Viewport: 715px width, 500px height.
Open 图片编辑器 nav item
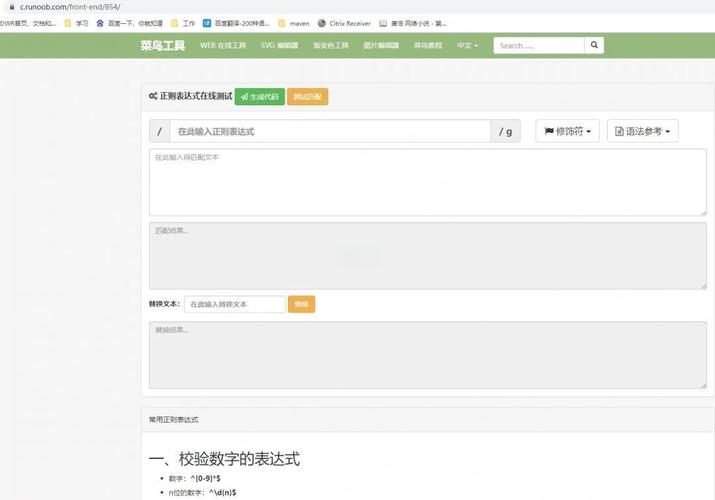pos(381,45)
